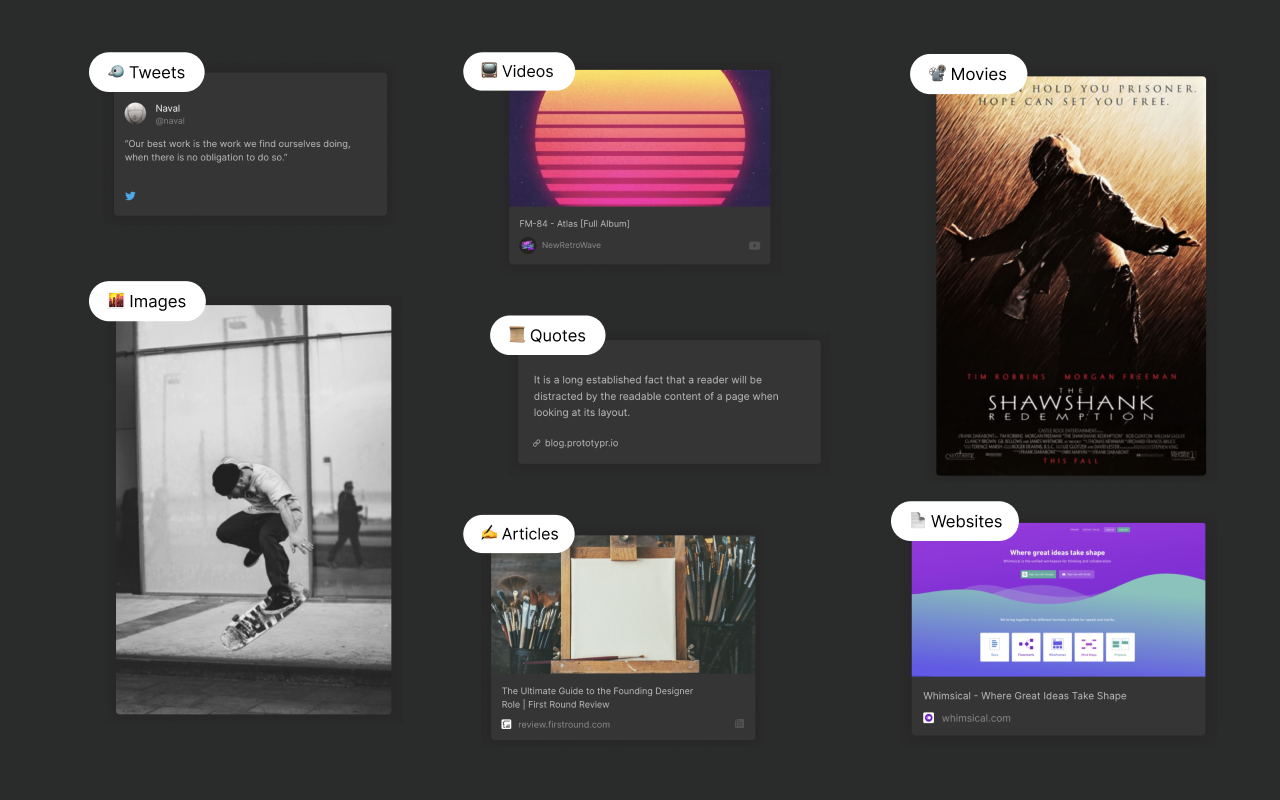Open the black and white skateboarder image
Image resolution: width=1280 pixels, height=800 pixels.
pyautogui.click(x=254, y=510)
